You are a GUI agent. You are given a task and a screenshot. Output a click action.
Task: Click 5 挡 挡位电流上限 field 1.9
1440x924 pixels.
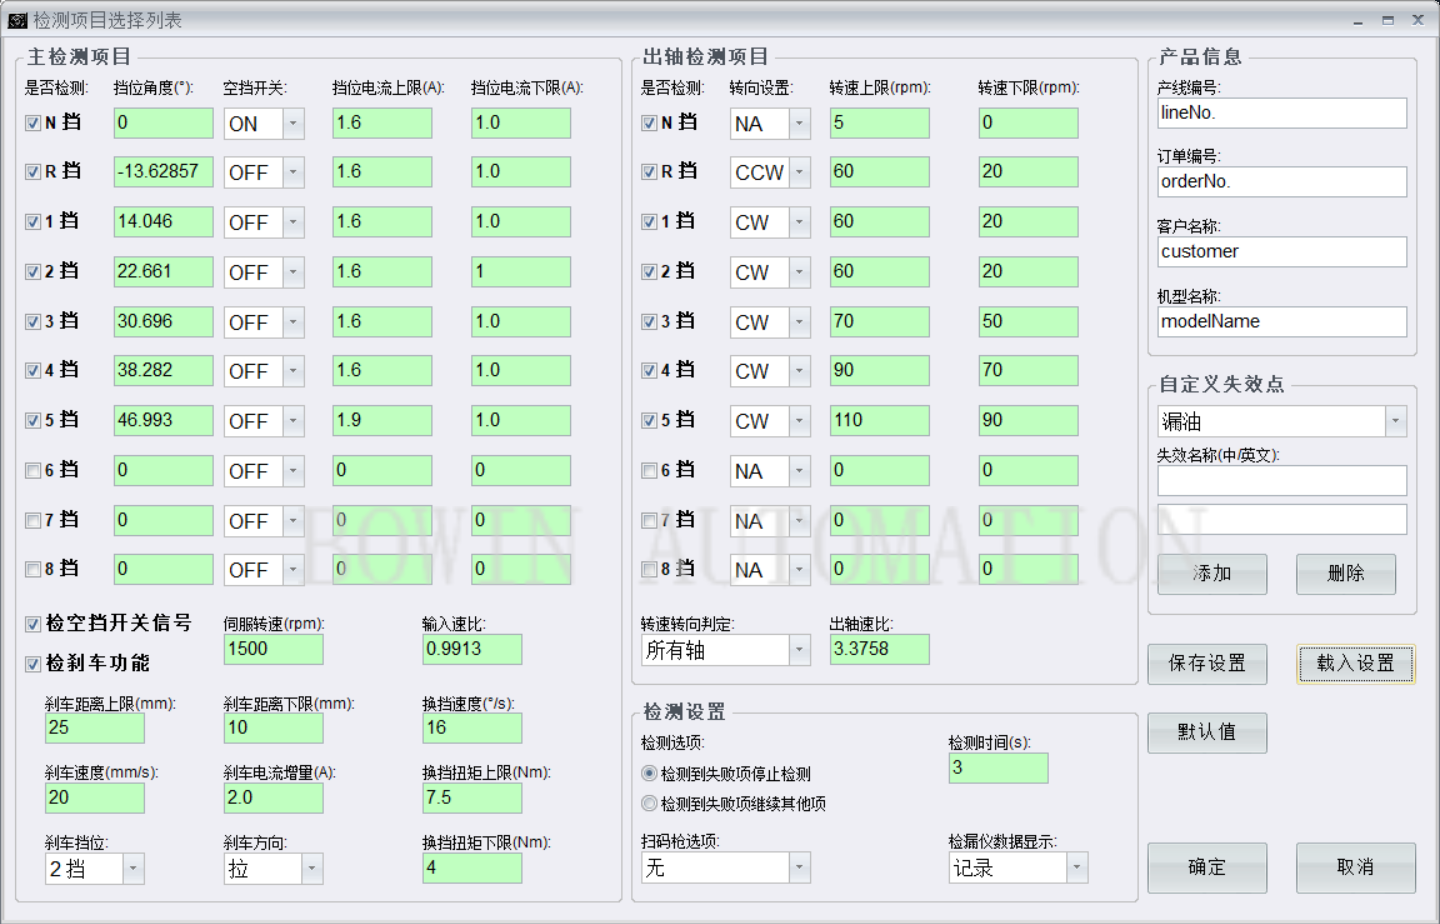382,421
